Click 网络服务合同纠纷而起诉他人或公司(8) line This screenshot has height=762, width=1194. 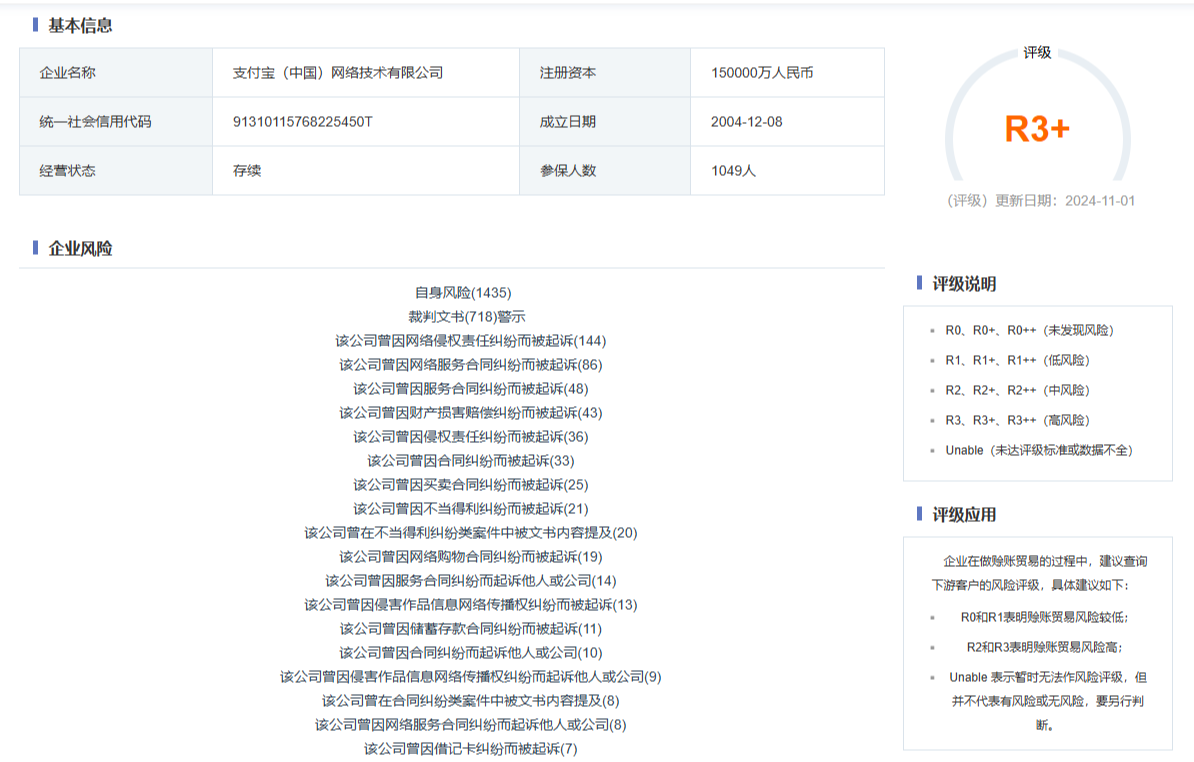pyautogui.click(x=471, y=724)
